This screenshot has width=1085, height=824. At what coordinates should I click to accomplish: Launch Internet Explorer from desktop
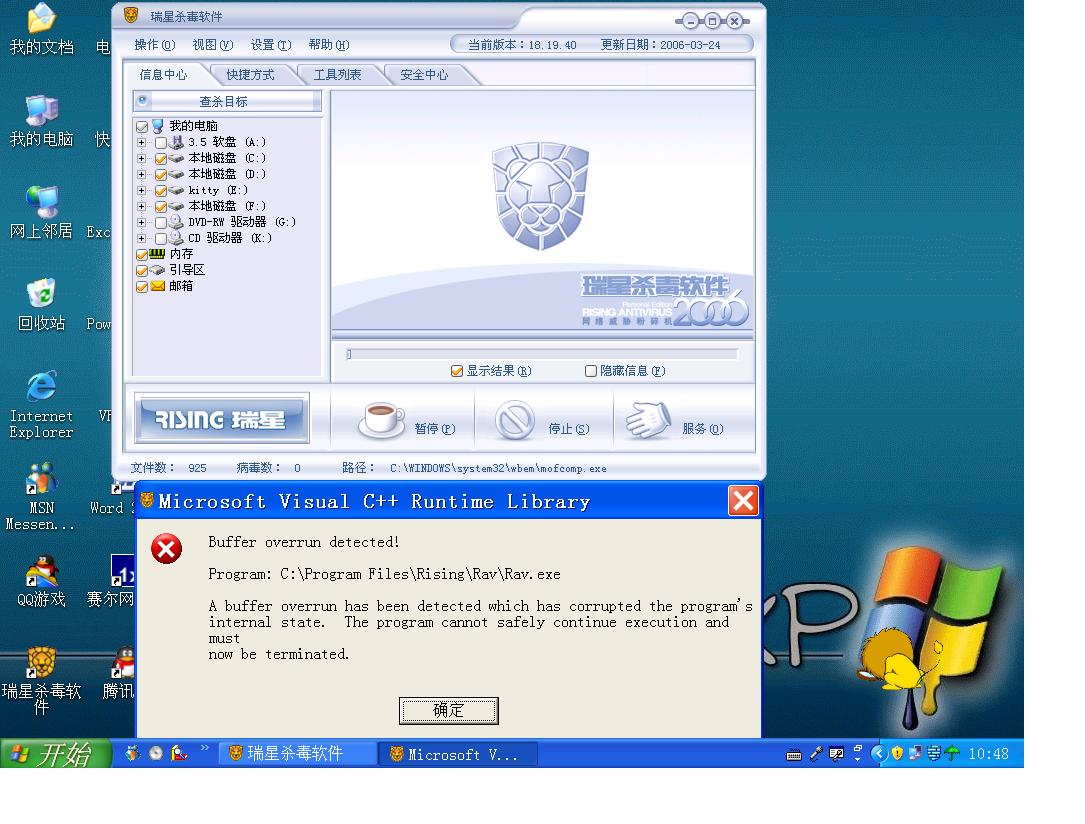[x=42, y=404]
